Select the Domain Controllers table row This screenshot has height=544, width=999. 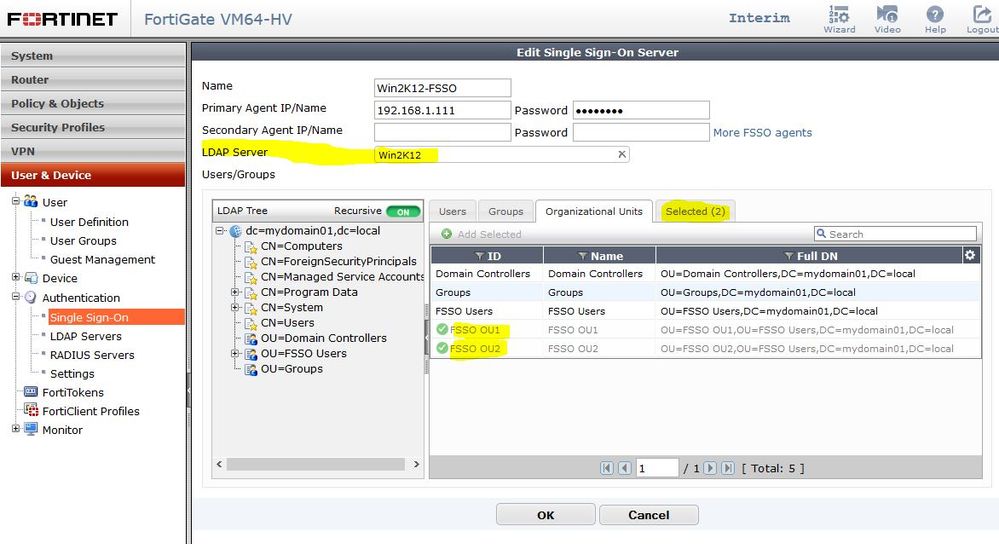(705, 273)
